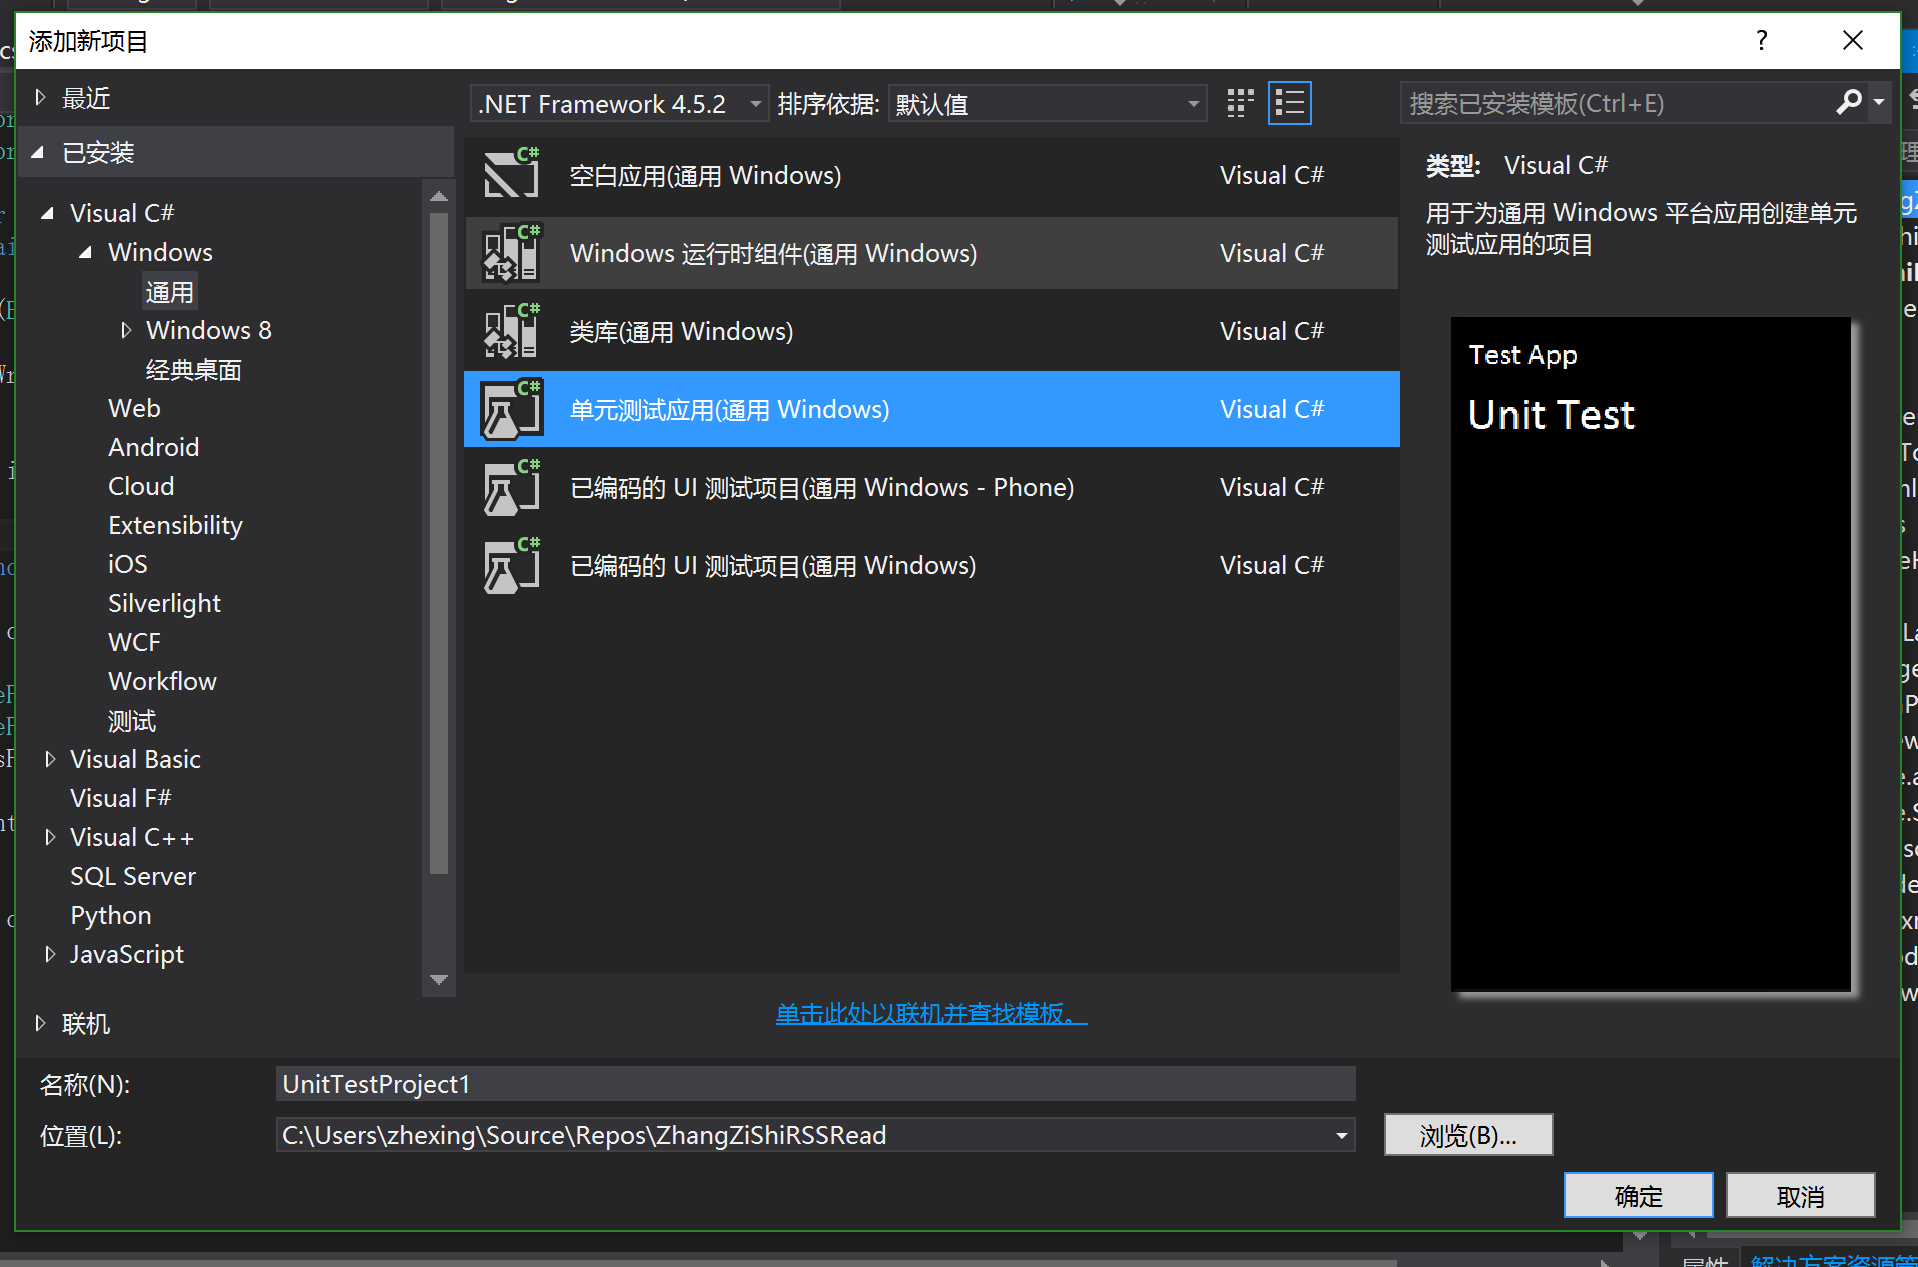The image size is (1918, 1267).
Task: Click the class library (类库) template icon
Action: tap(512, 330)
